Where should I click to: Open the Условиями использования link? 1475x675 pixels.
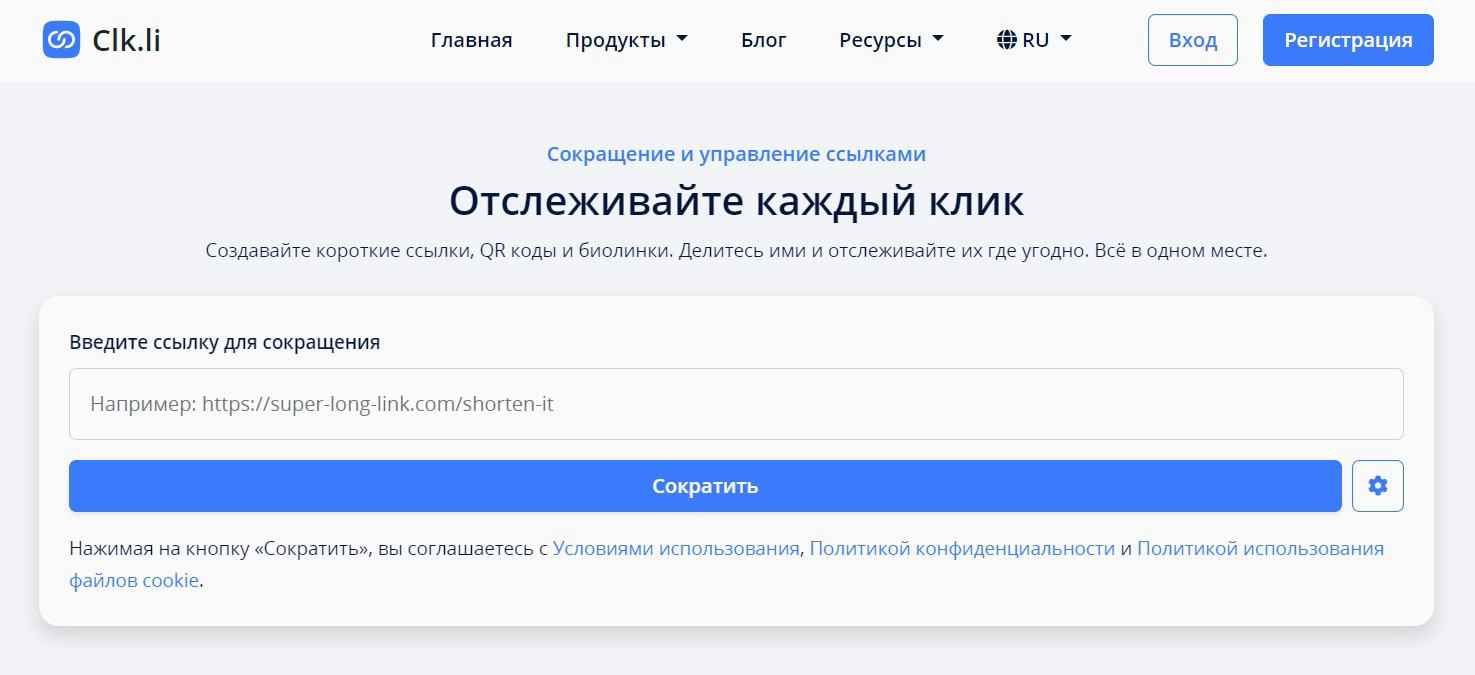coord(675,548)
